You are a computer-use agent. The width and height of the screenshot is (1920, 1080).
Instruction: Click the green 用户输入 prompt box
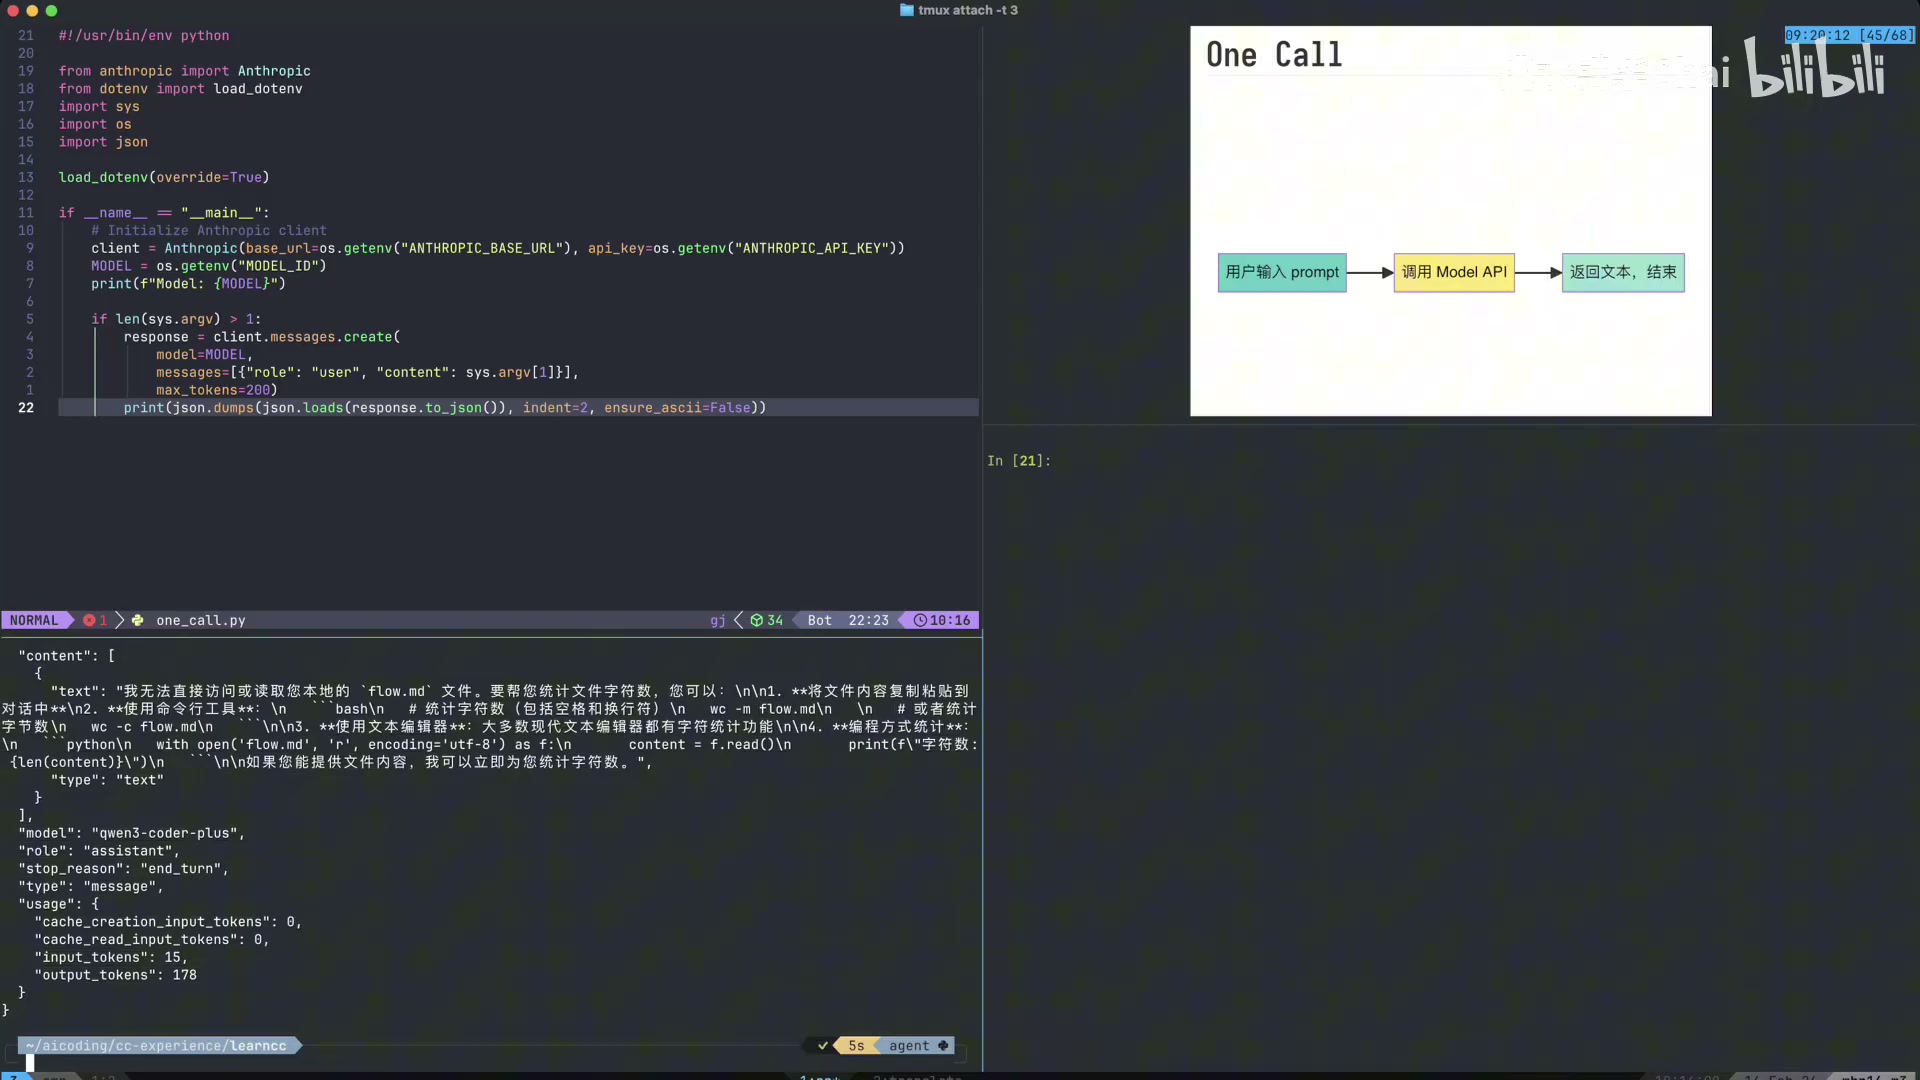tap(1282, 272)
